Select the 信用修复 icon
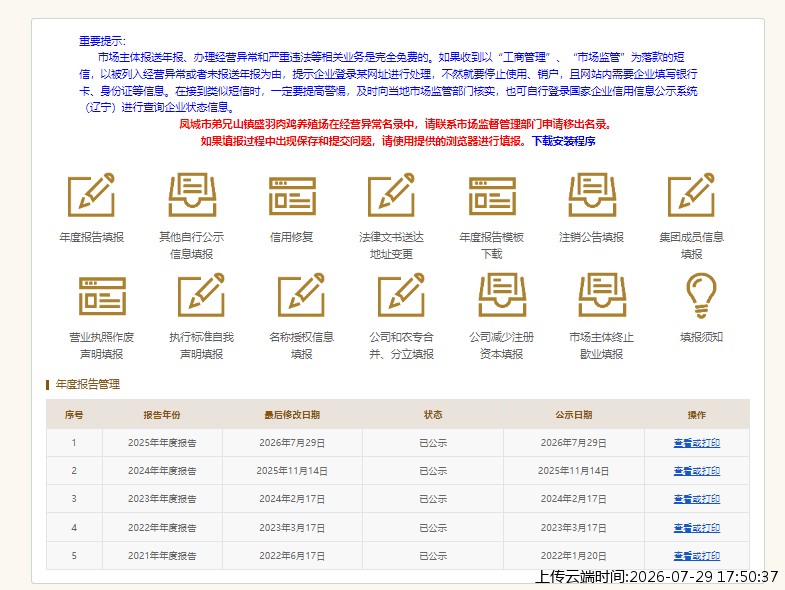The image size is (785, 590). point(292,196)
